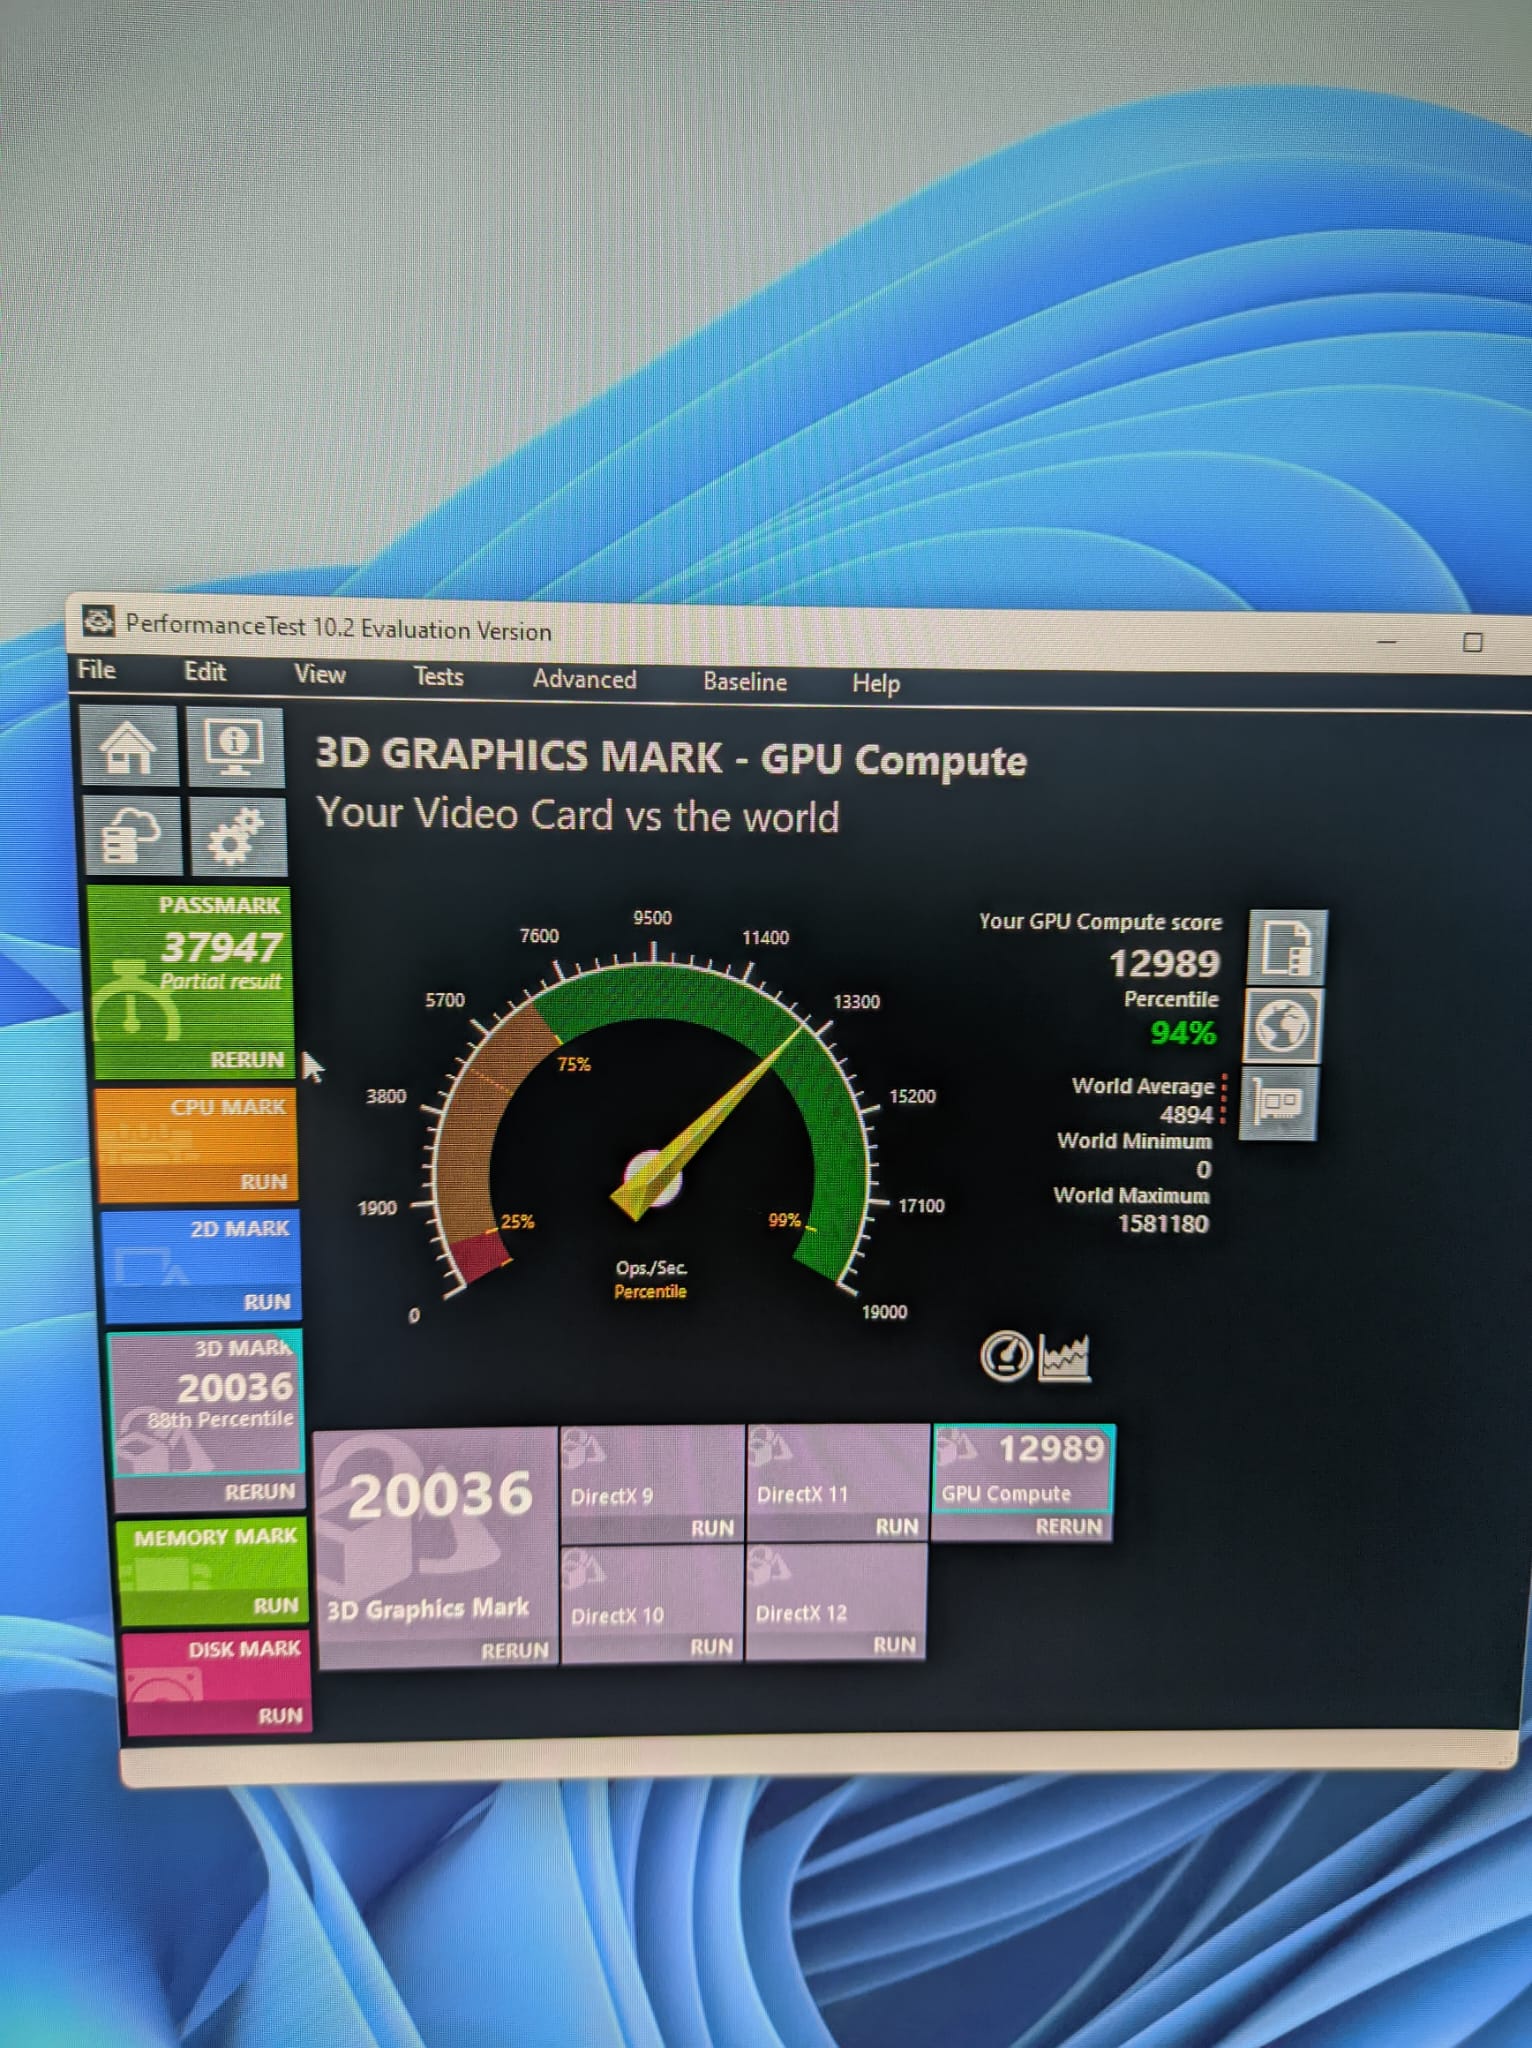
Task: Open the Edit menu
Action: click(205, 672)
